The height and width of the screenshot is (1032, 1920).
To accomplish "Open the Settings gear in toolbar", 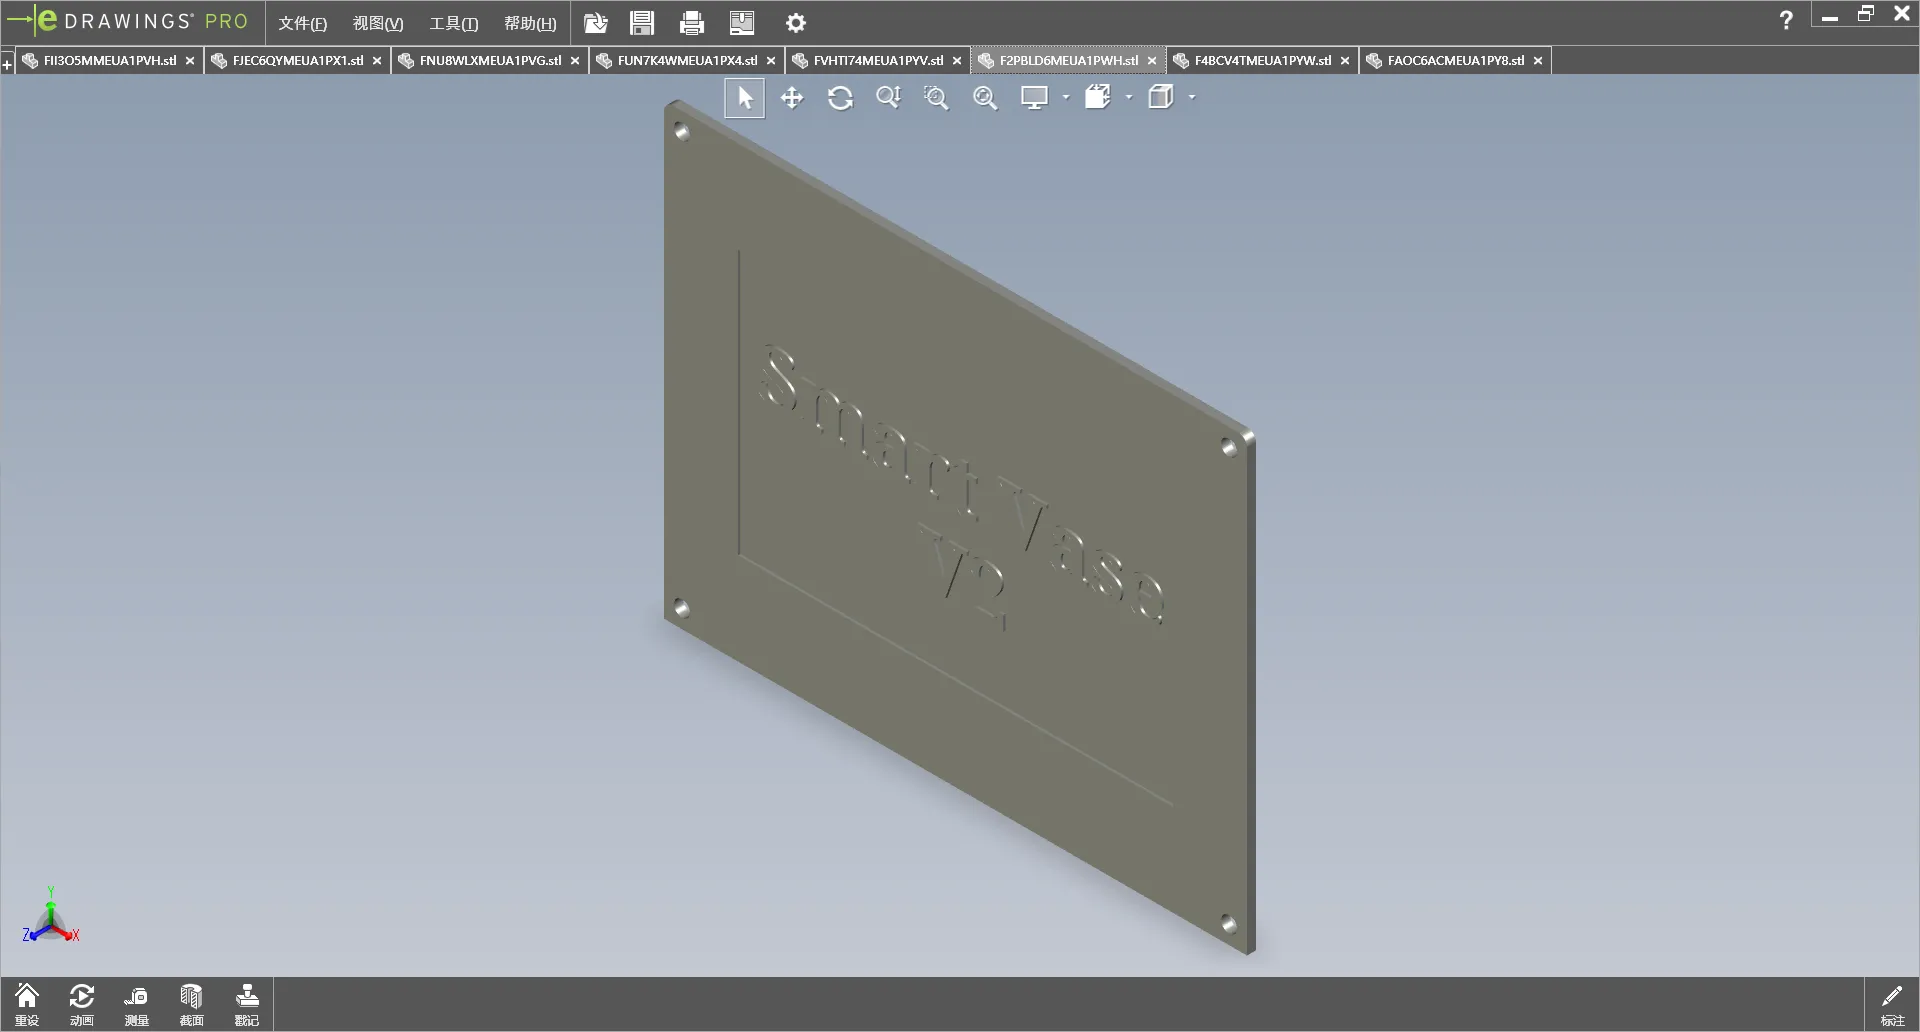I will pos(795,23).
